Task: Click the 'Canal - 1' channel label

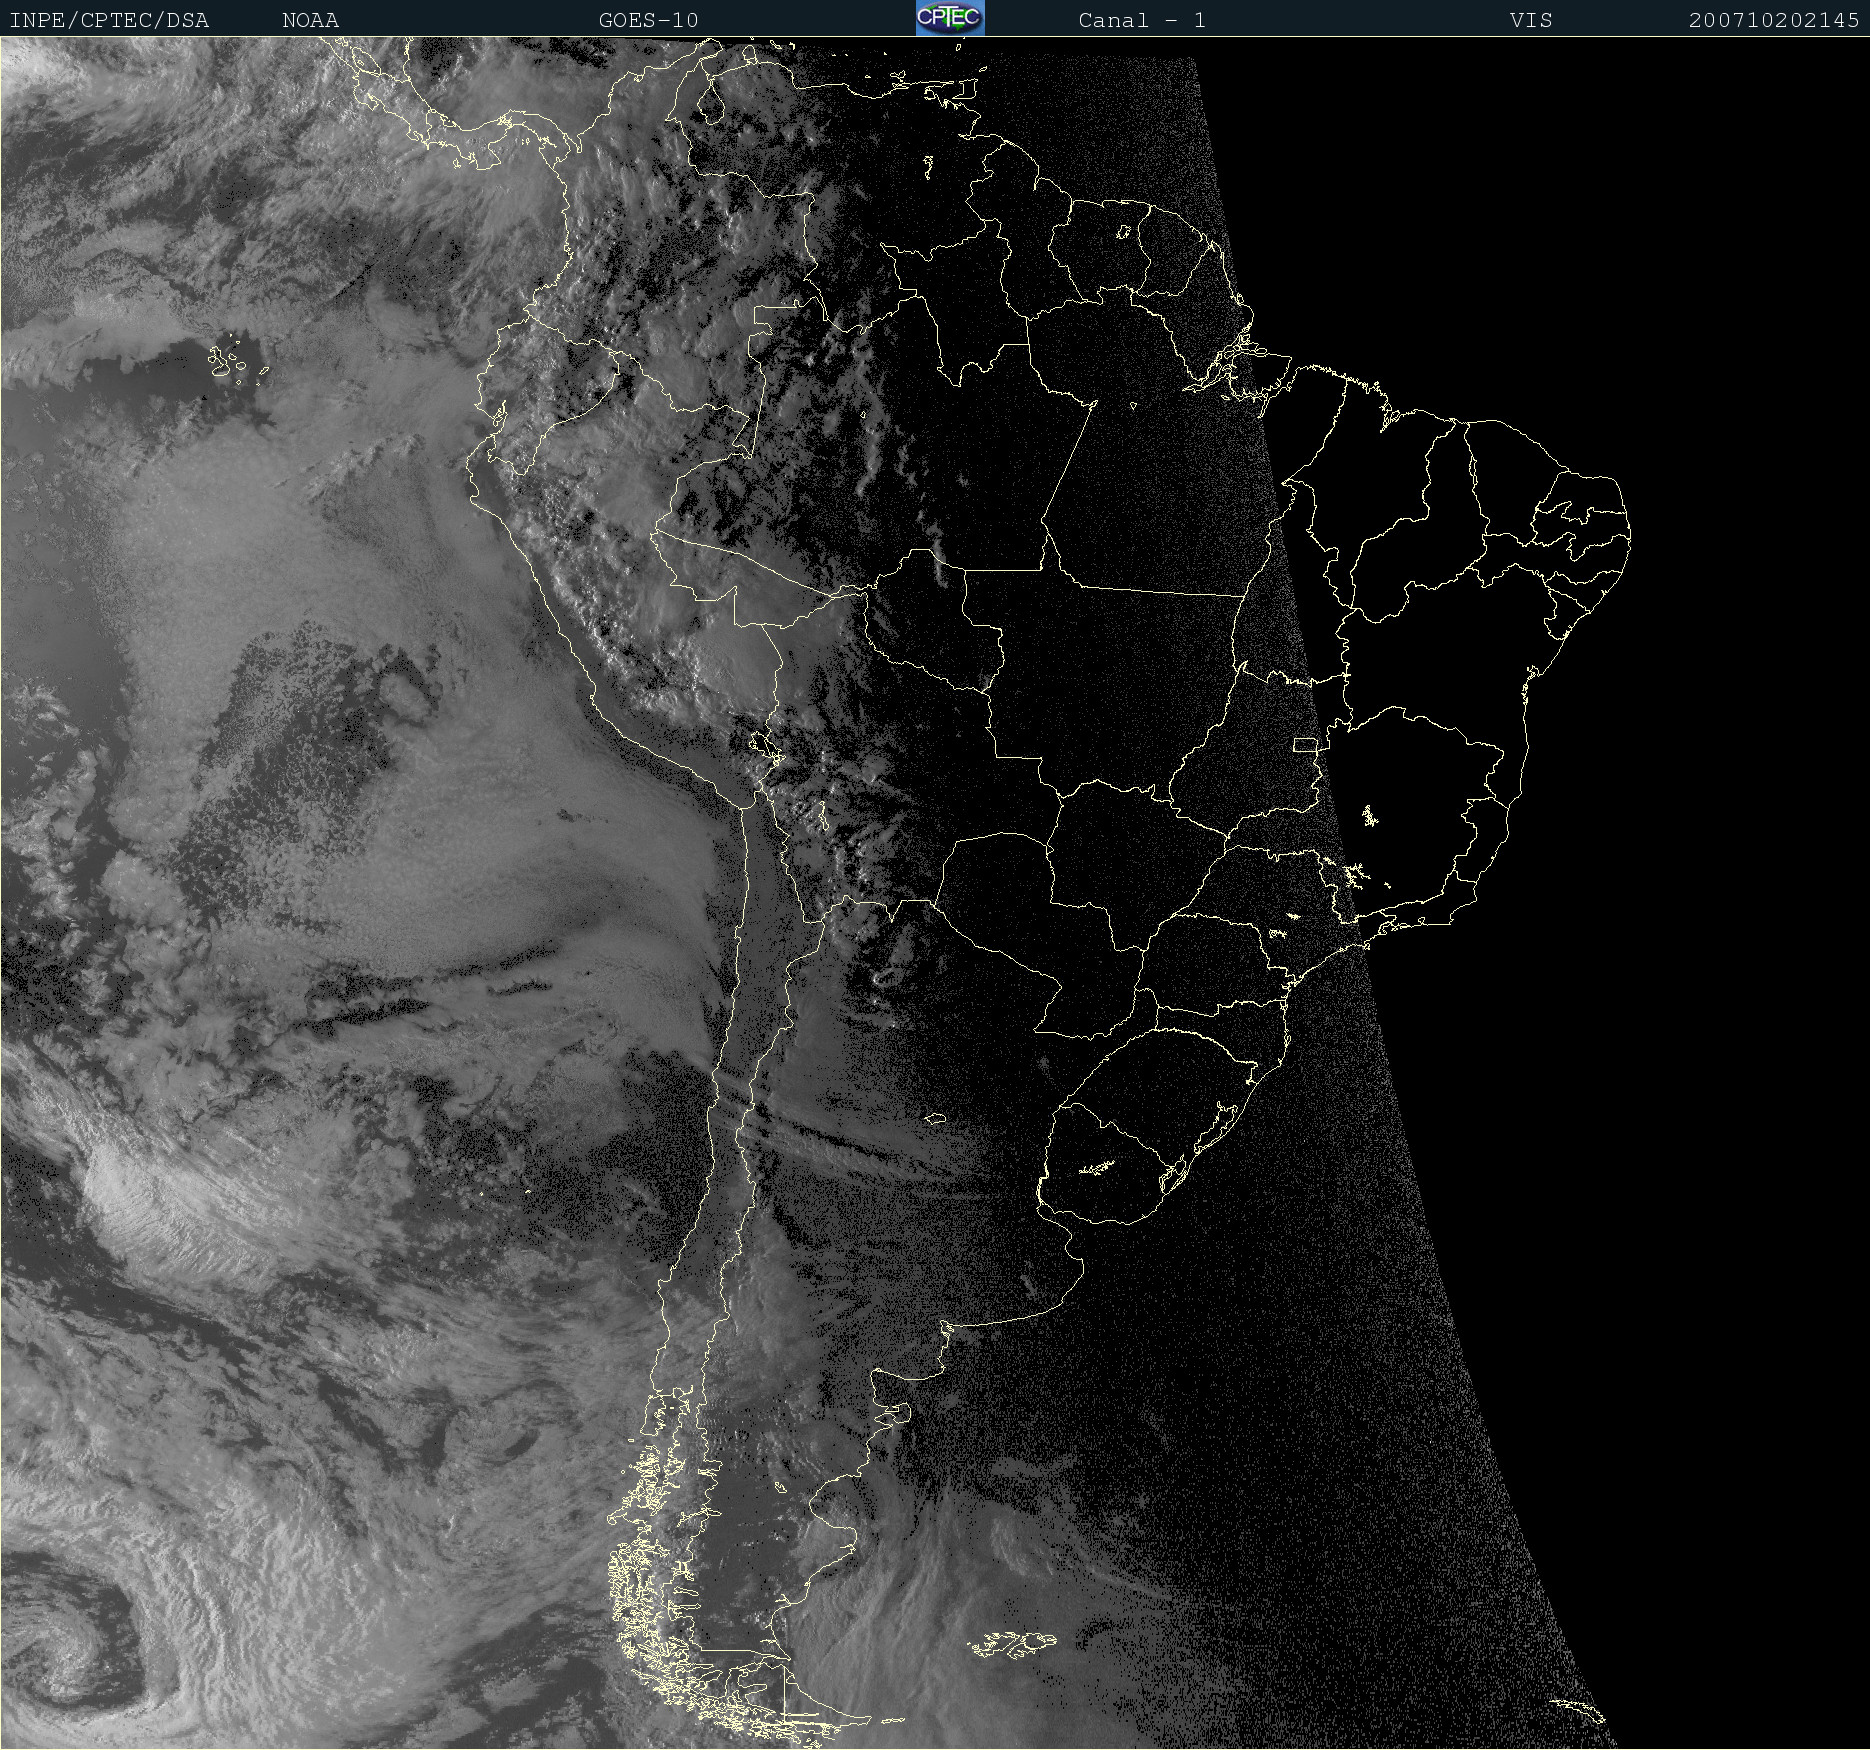Action: pyautogui.click(x=1142, y=20)
